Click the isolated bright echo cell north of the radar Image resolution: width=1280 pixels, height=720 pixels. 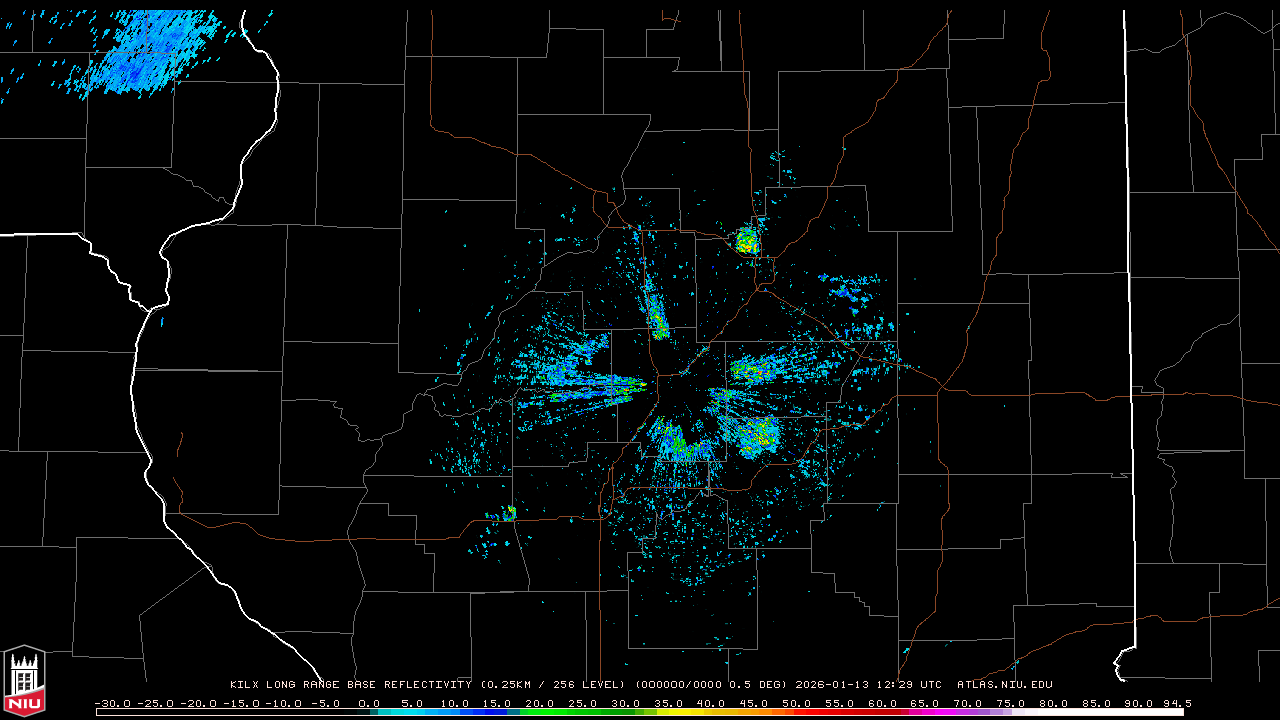coord(746,241)
